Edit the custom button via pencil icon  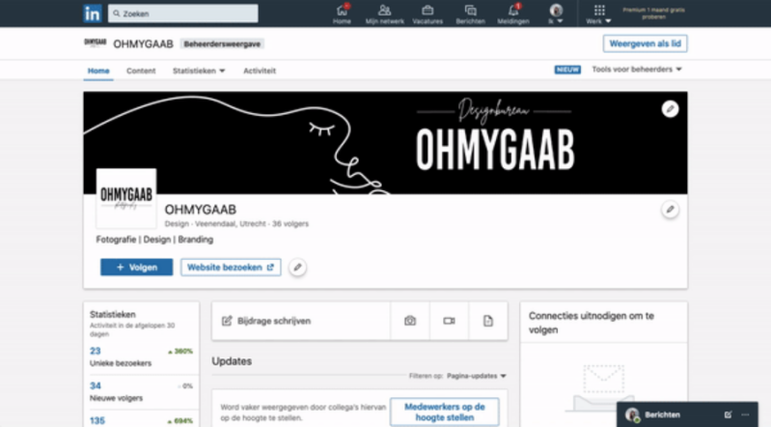297,267
